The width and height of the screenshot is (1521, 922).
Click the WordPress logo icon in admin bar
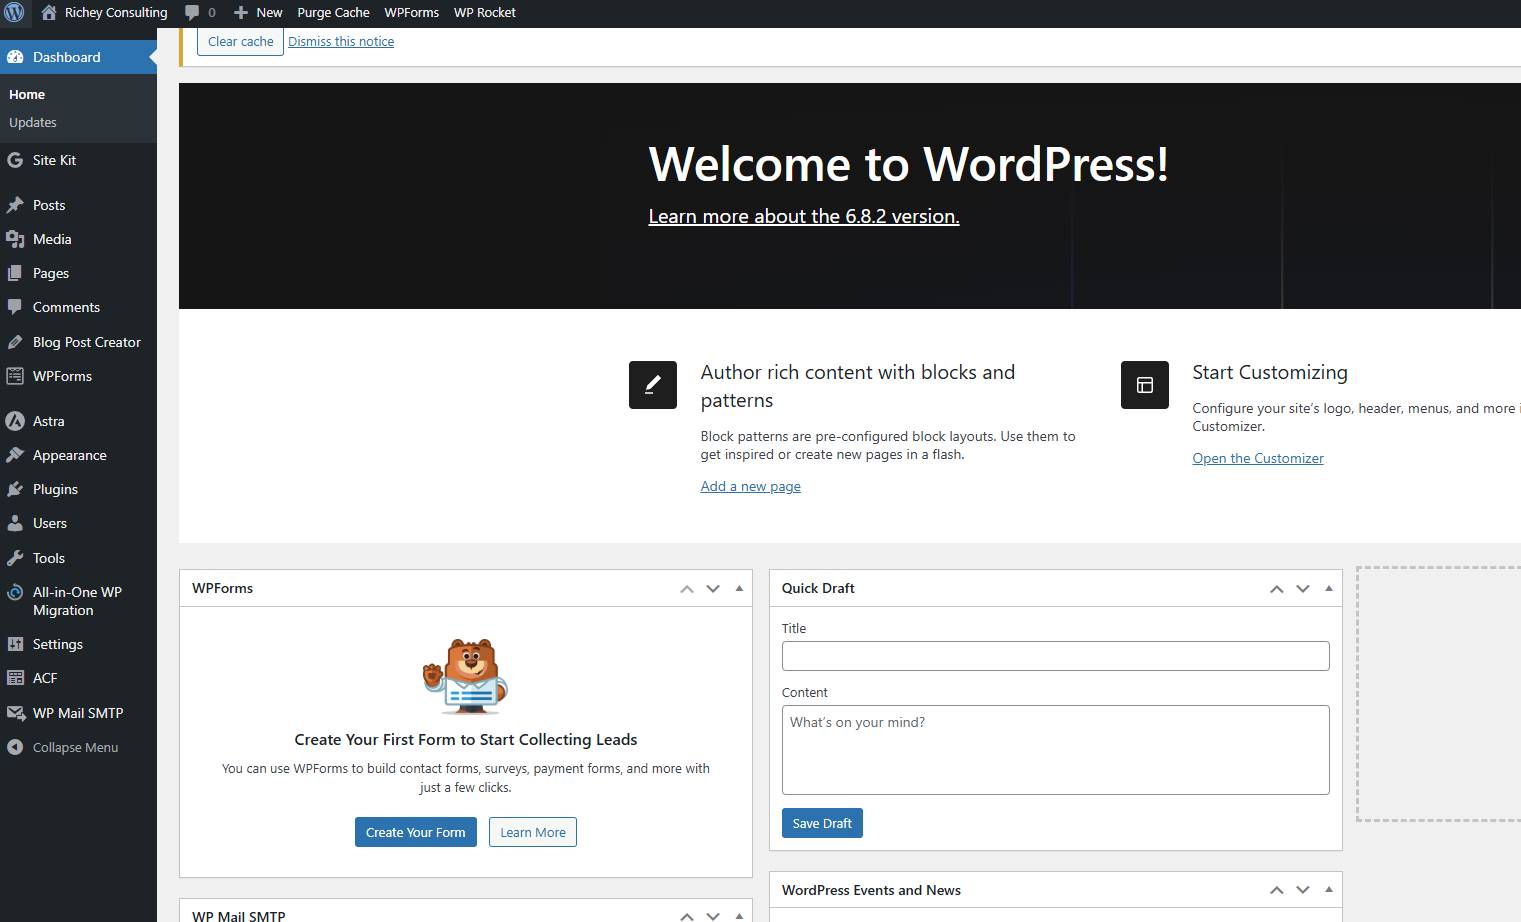[14, 13]
